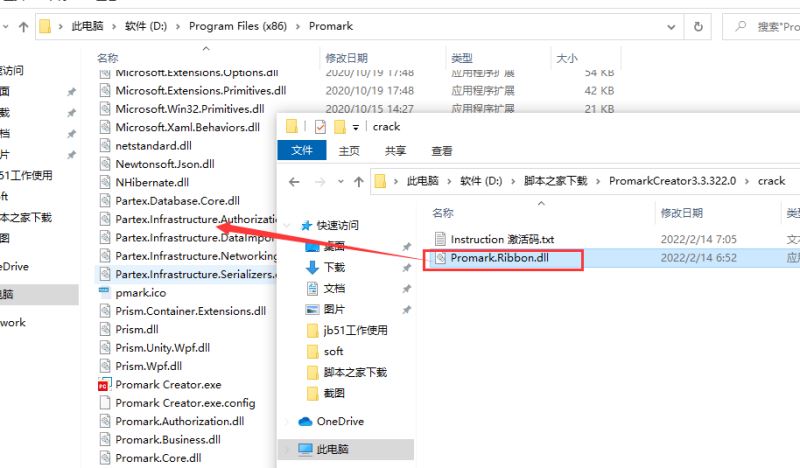This screenshot has height=468, width=800.
Task: Collapse the 快速访问 tree node
Action: click(287, 226)
